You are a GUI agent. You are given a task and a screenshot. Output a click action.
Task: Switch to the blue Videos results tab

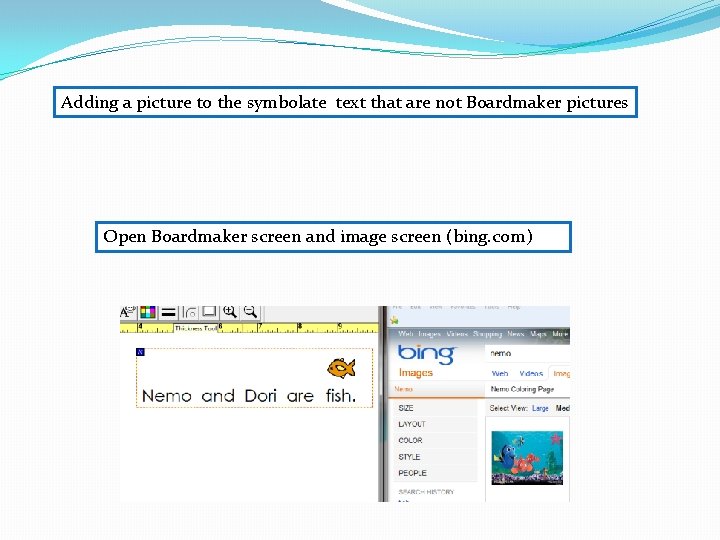pos(531,373)
